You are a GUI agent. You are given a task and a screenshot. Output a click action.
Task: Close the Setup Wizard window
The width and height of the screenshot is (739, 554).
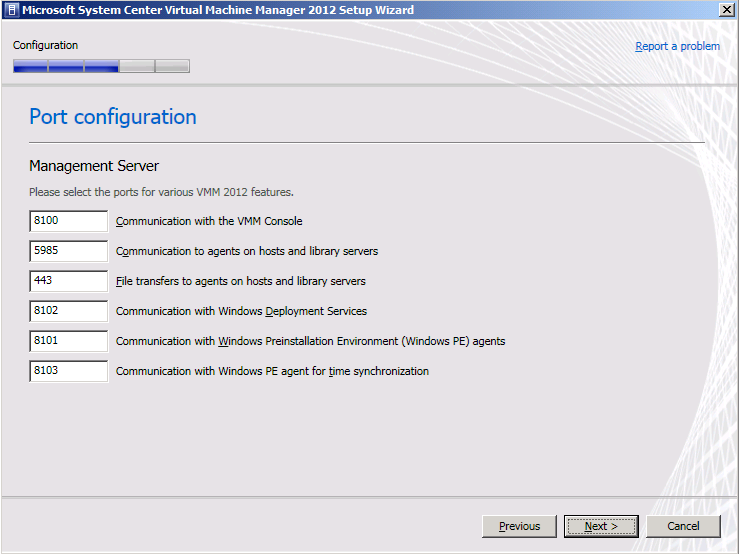(x=727, y=10)
